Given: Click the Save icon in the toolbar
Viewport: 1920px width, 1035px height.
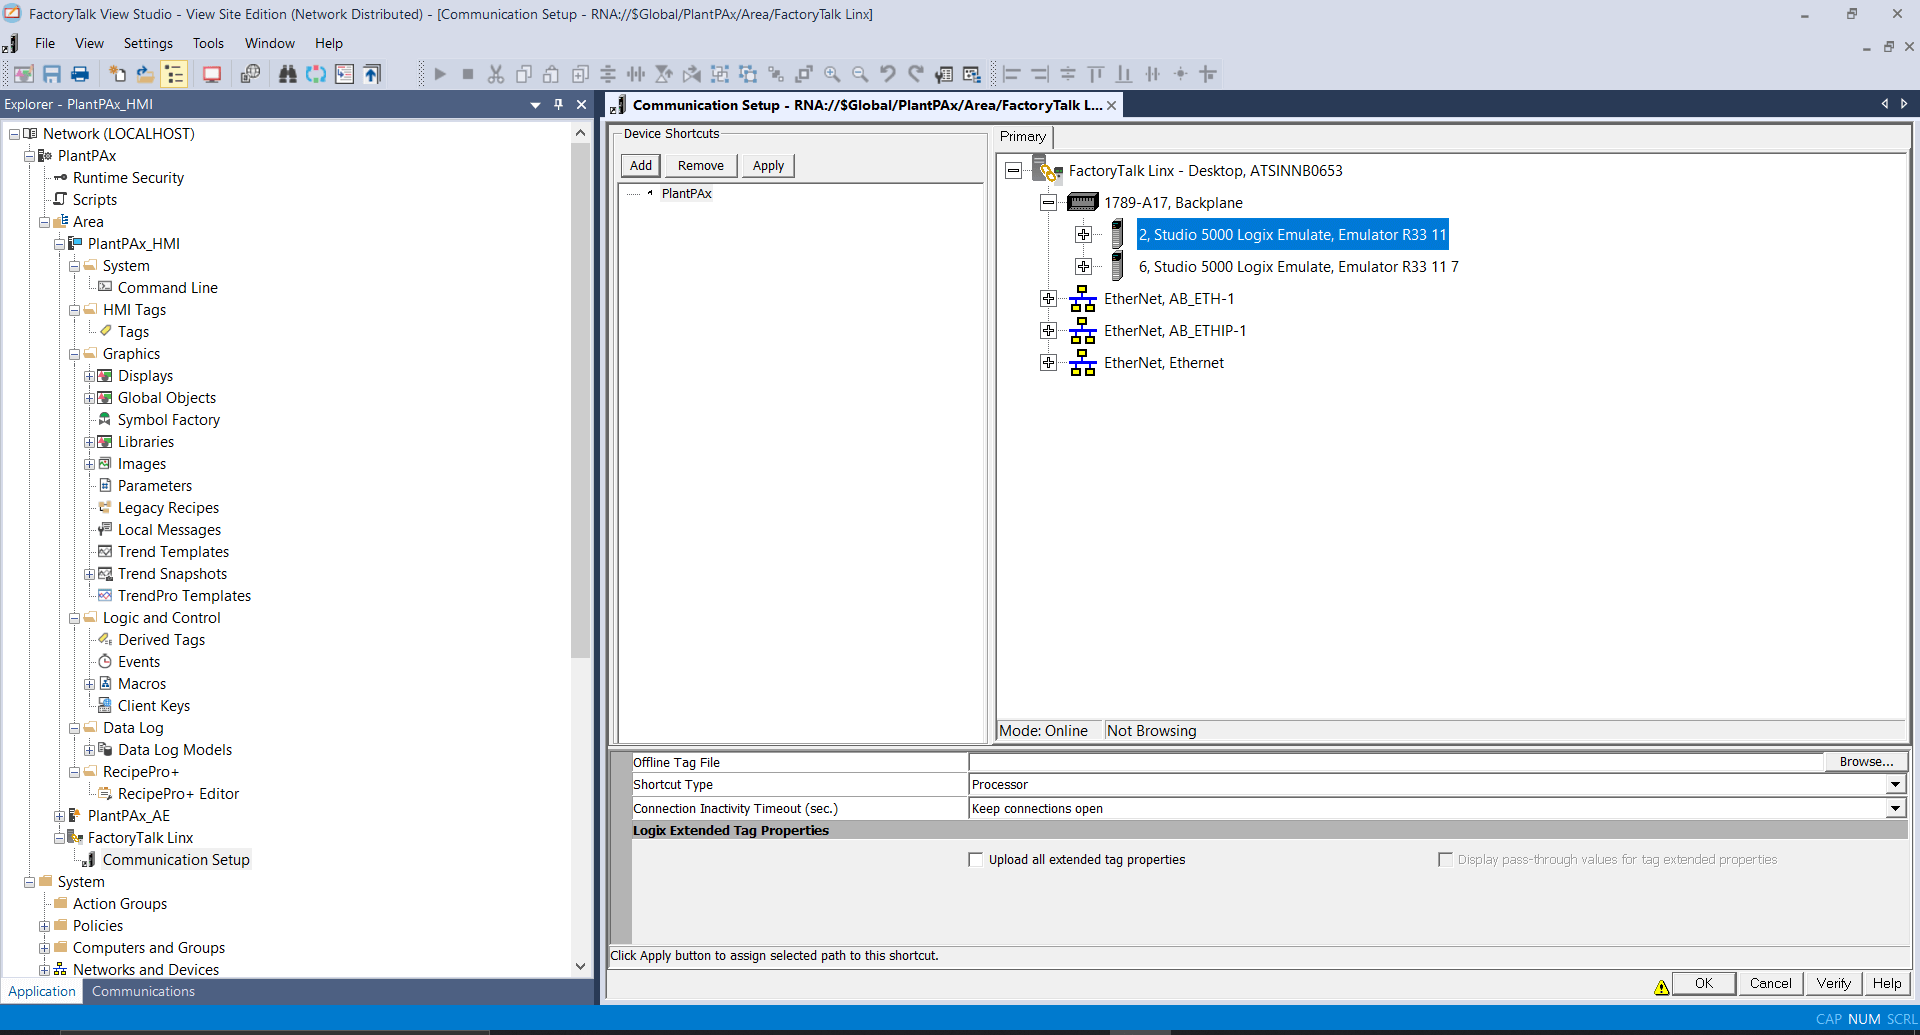Looking at the screenshot, I should tap(52, 74).
